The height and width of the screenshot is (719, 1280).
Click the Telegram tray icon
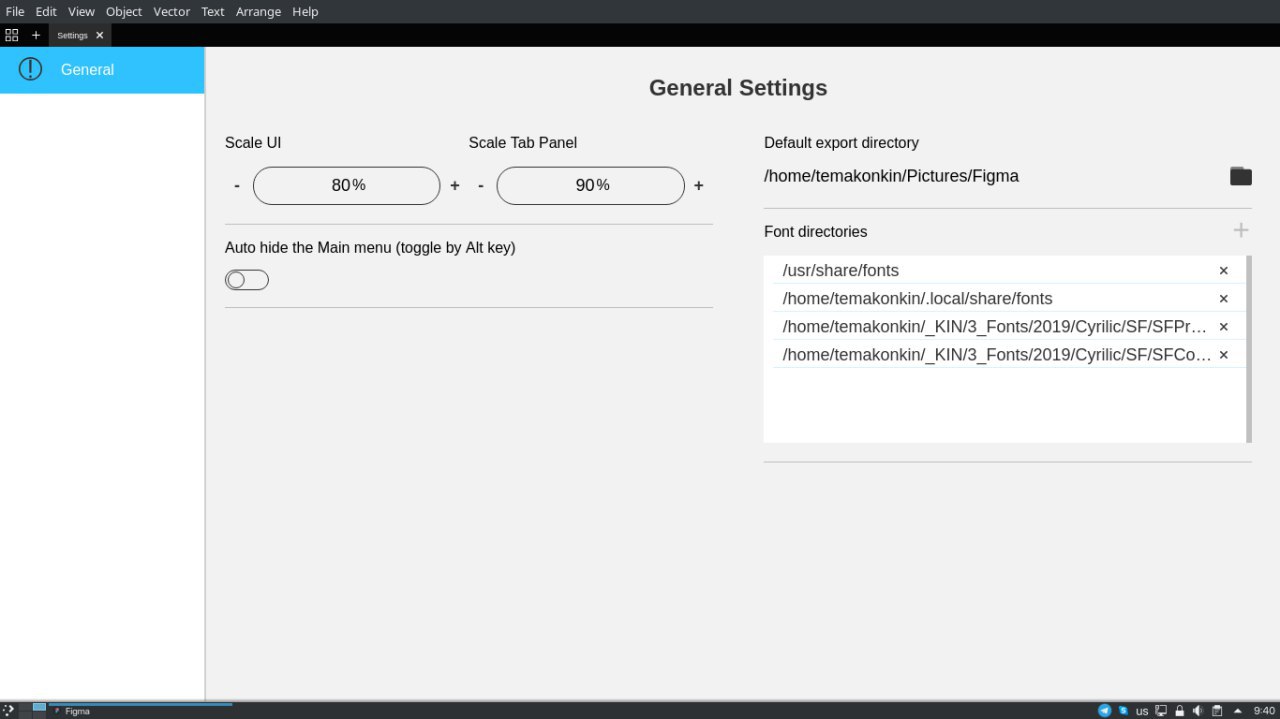pyautogui.click(x=1104, y=711)
